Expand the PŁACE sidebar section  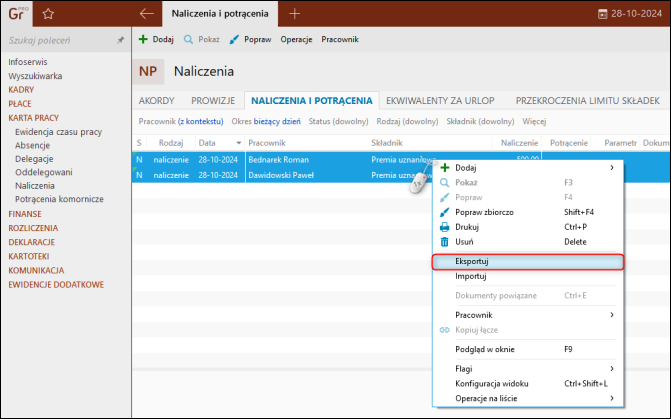click(x=20, y=104)
